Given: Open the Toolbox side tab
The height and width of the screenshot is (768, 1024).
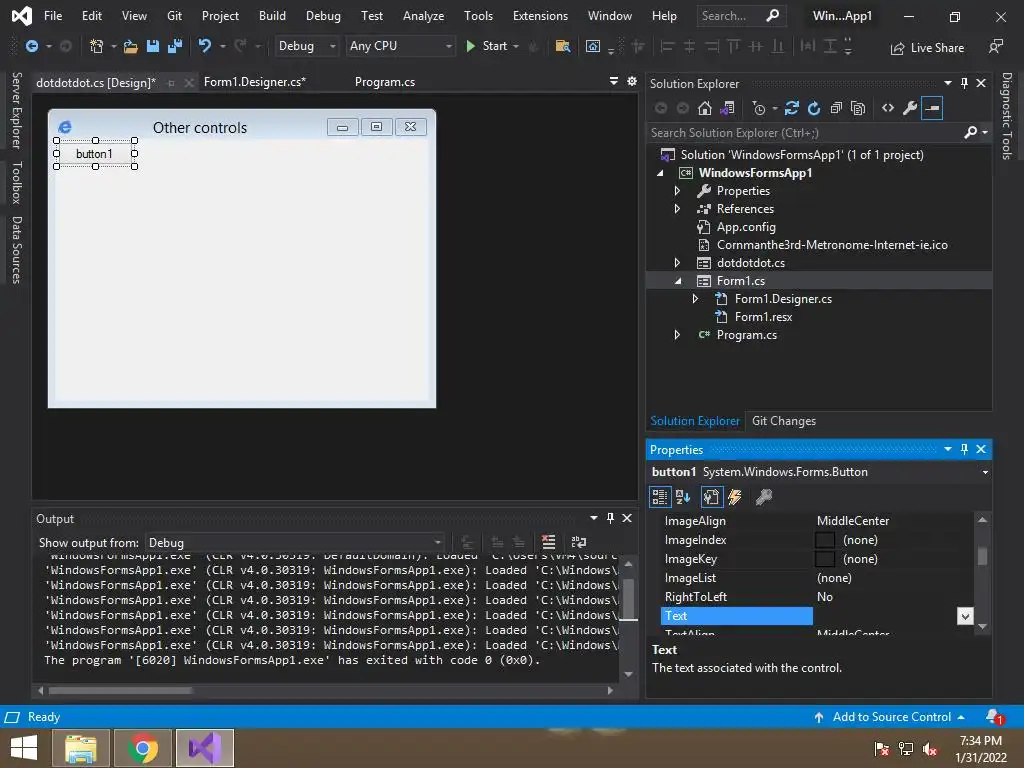Looking at the screenshot, I should 17,183.
